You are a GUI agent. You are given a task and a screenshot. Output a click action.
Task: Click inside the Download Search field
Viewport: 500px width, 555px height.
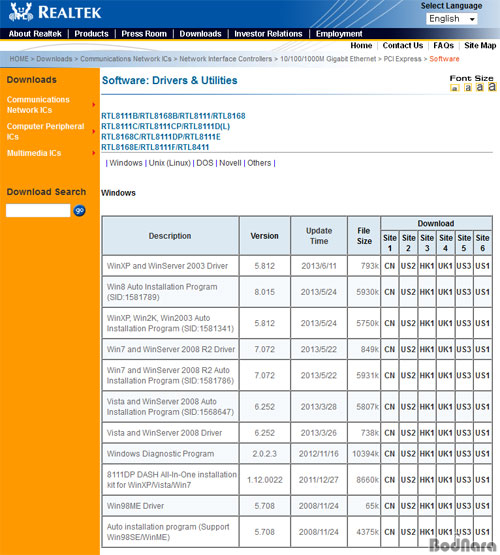coord(38,210)
